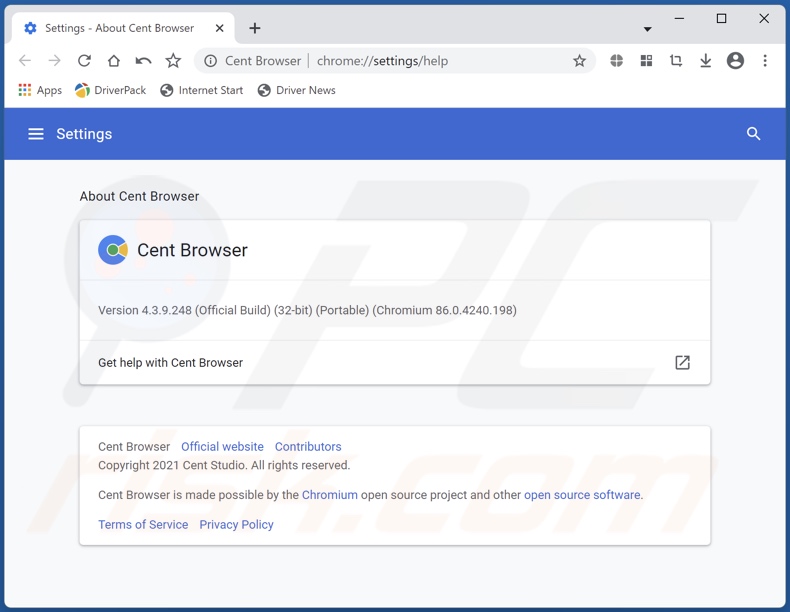Screen dimensions: 790x612
Task: Open the Privacy Policy link
Action: point(236,525)
